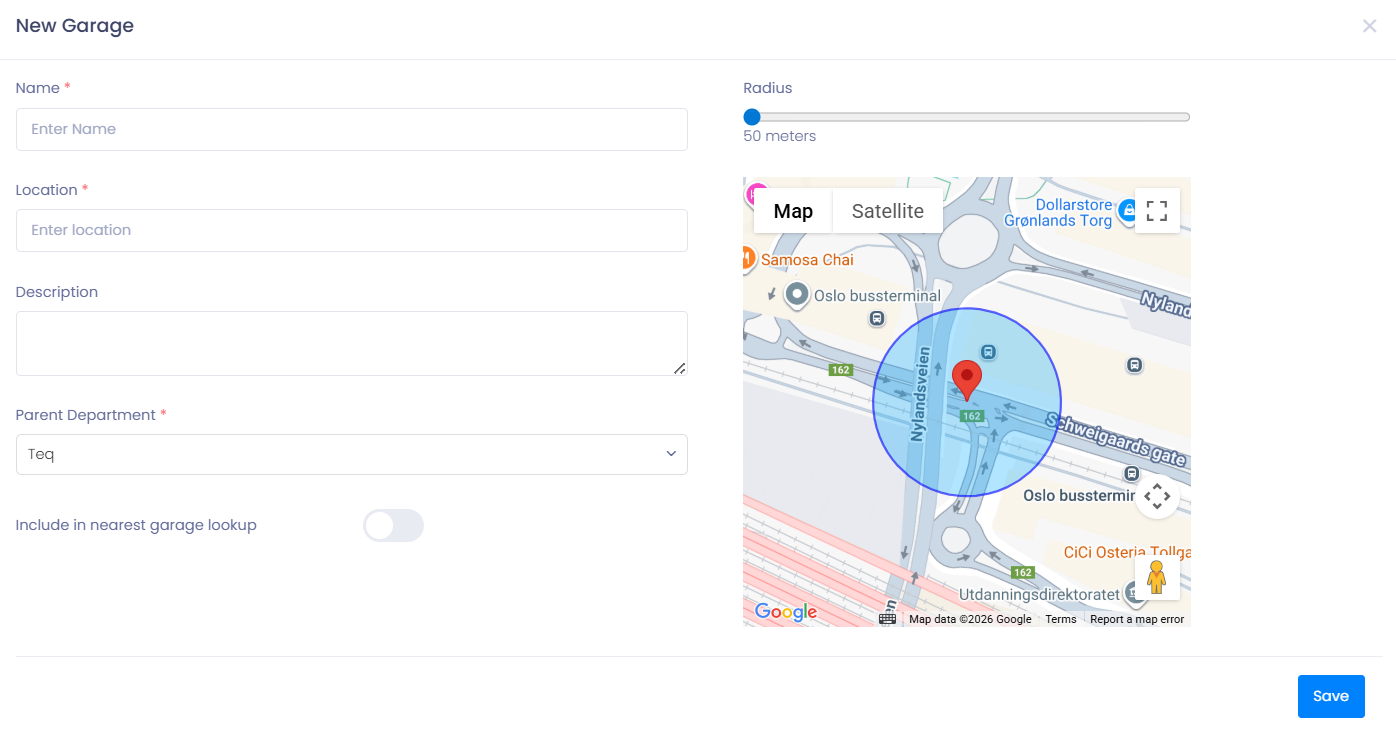Click into the Description text area

tap(352, 343)
